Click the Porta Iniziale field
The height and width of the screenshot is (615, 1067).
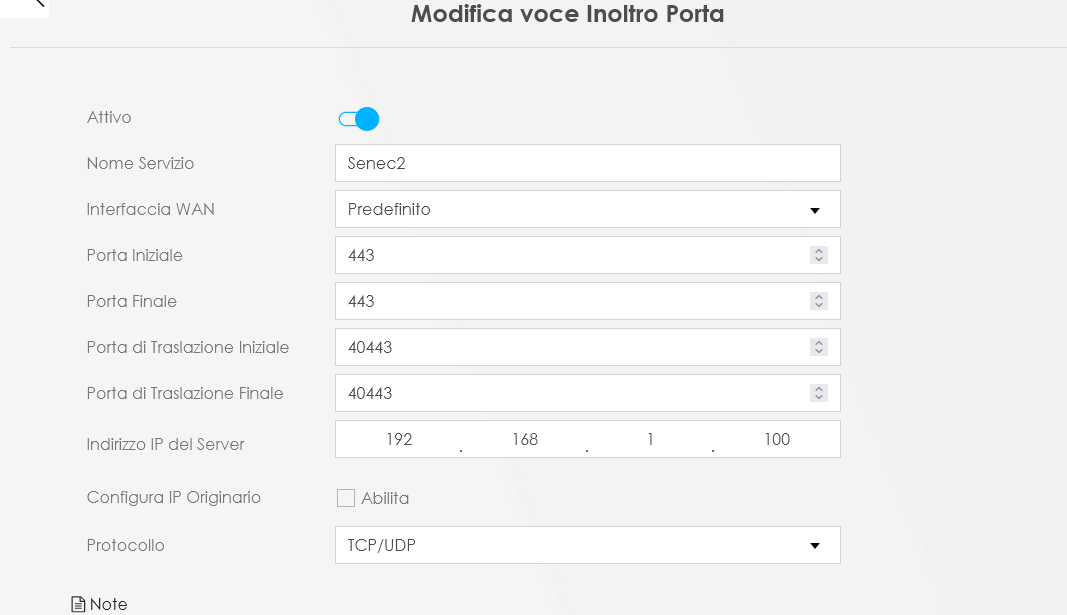pyautogui.click(x=587, y=255)
